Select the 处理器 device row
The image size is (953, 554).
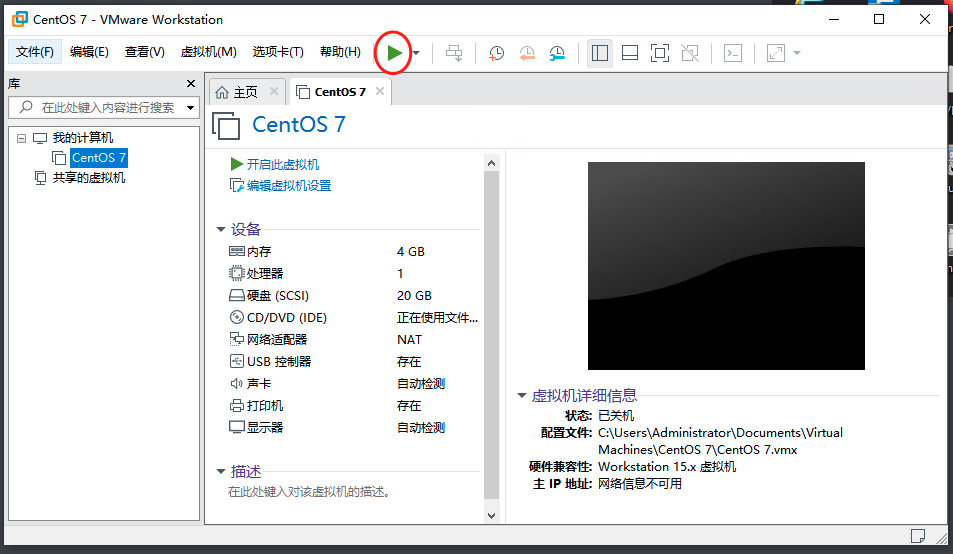[353, 273]
